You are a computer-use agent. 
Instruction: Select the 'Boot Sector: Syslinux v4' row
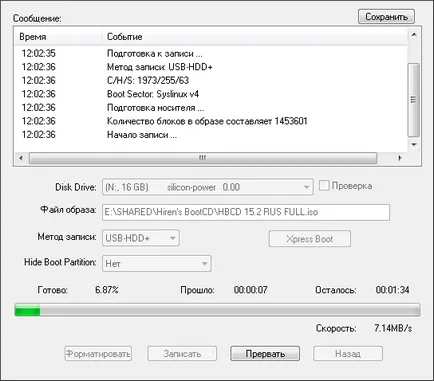211,94
